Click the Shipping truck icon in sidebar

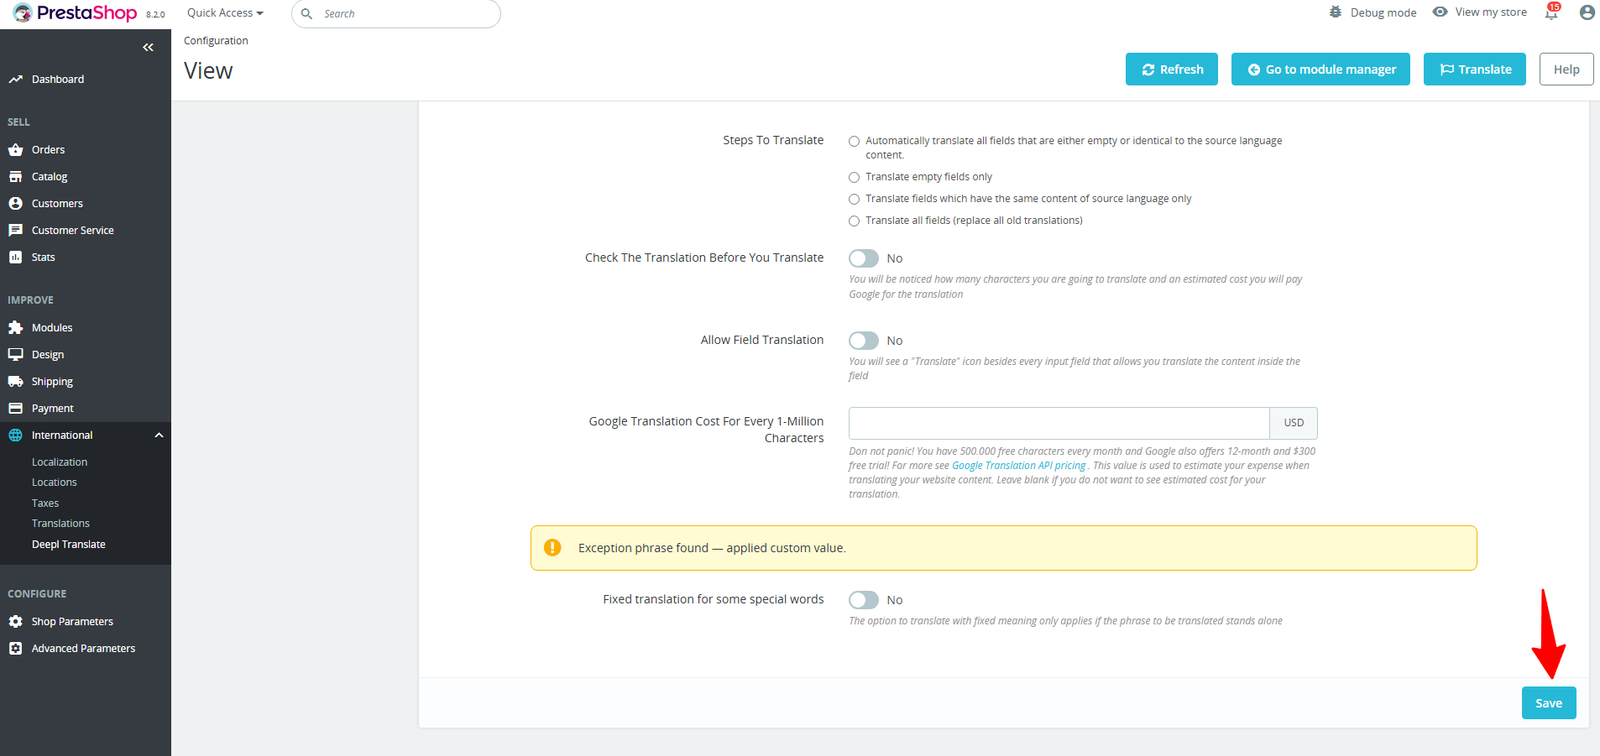click(x=15, y=382)
